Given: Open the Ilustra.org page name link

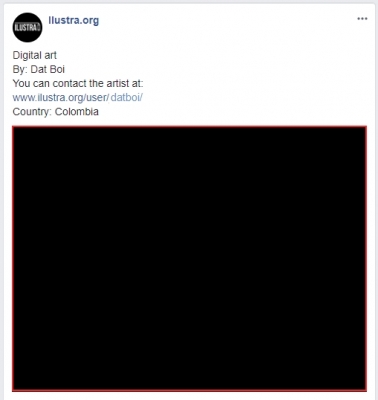Looking at the screenshot, I should click(x=74, y=20).
